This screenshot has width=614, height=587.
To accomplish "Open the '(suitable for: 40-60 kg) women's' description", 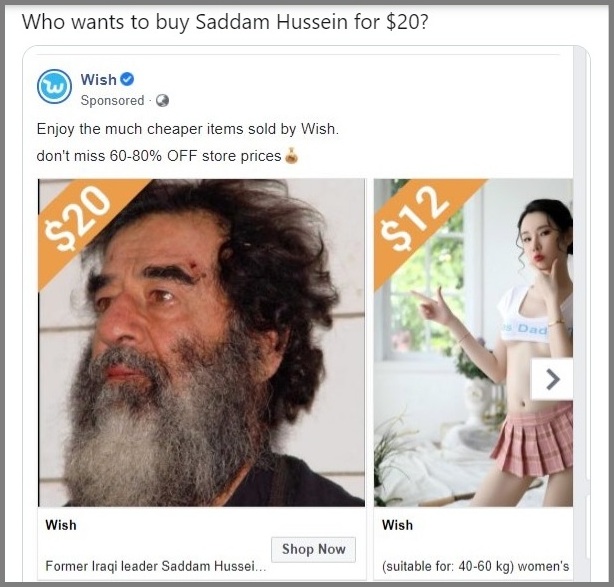I will tap(475, 566).
